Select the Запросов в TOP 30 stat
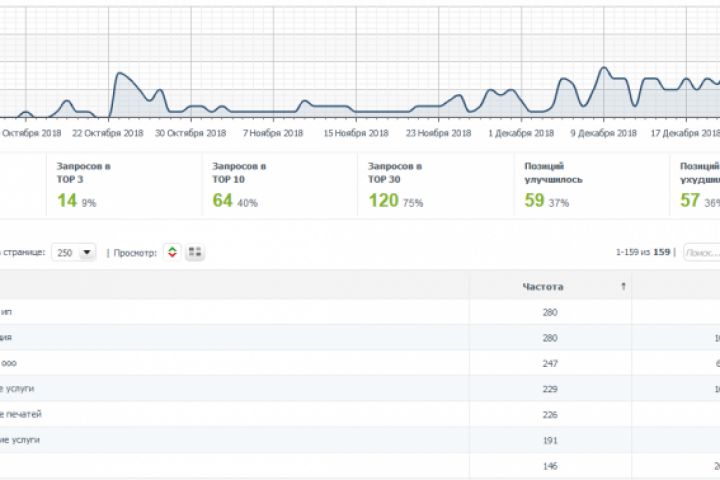 (x=436, y=185)
